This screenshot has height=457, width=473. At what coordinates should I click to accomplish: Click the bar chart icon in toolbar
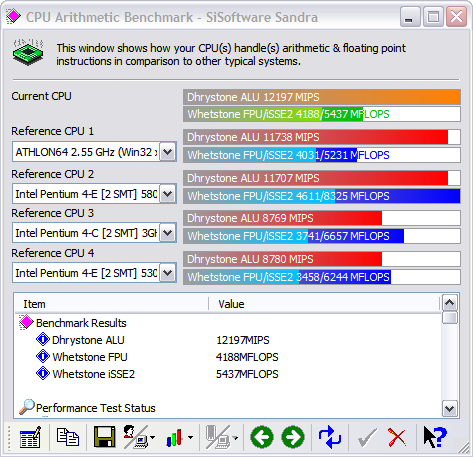(175, 437)
